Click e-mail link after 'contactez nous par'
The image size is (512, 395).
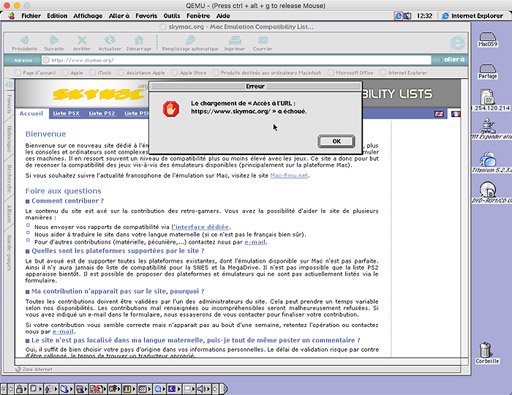click(x=255, y=242)
